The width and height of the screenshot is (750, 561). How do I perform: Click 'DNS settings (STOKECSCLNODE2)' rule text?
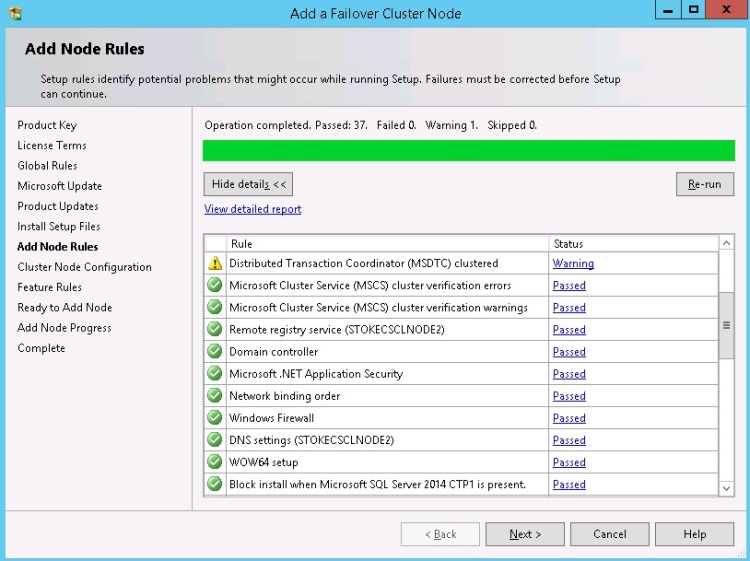point(311,440)
